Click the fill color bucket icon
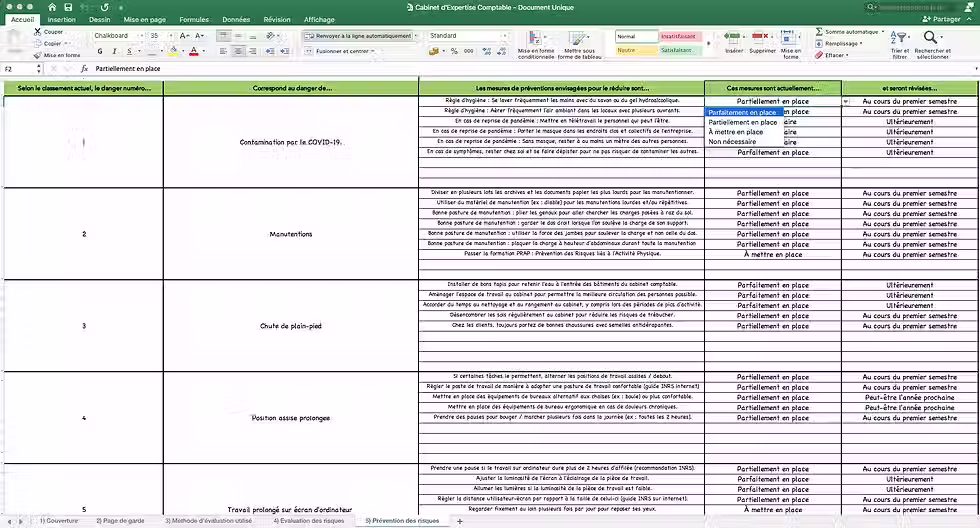The image size is (980, 528). (x=174, y=51)
